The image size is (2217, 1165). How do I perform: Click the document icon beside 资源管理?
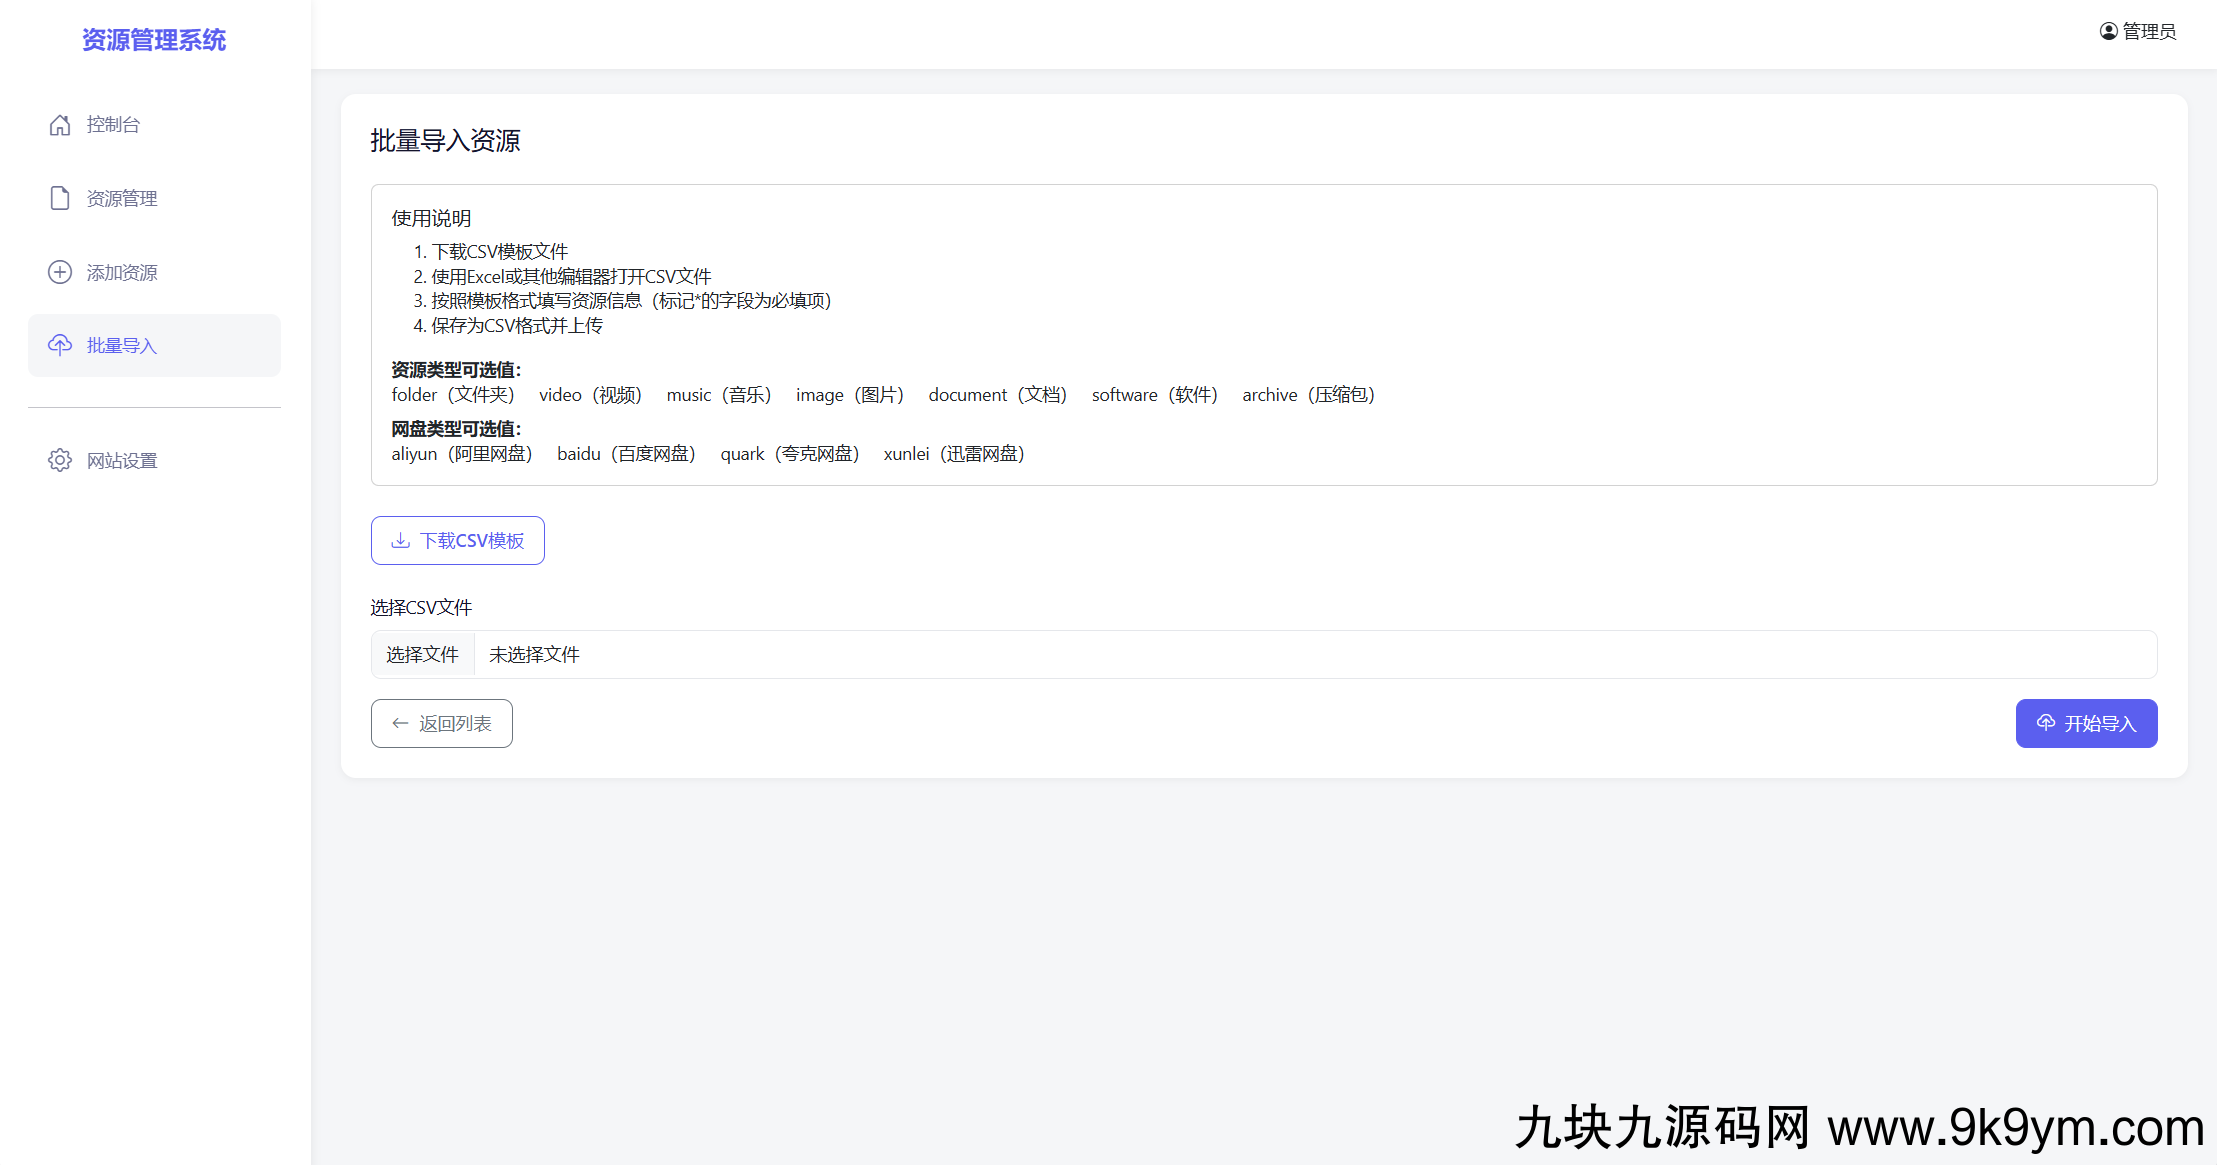[60, 198]
